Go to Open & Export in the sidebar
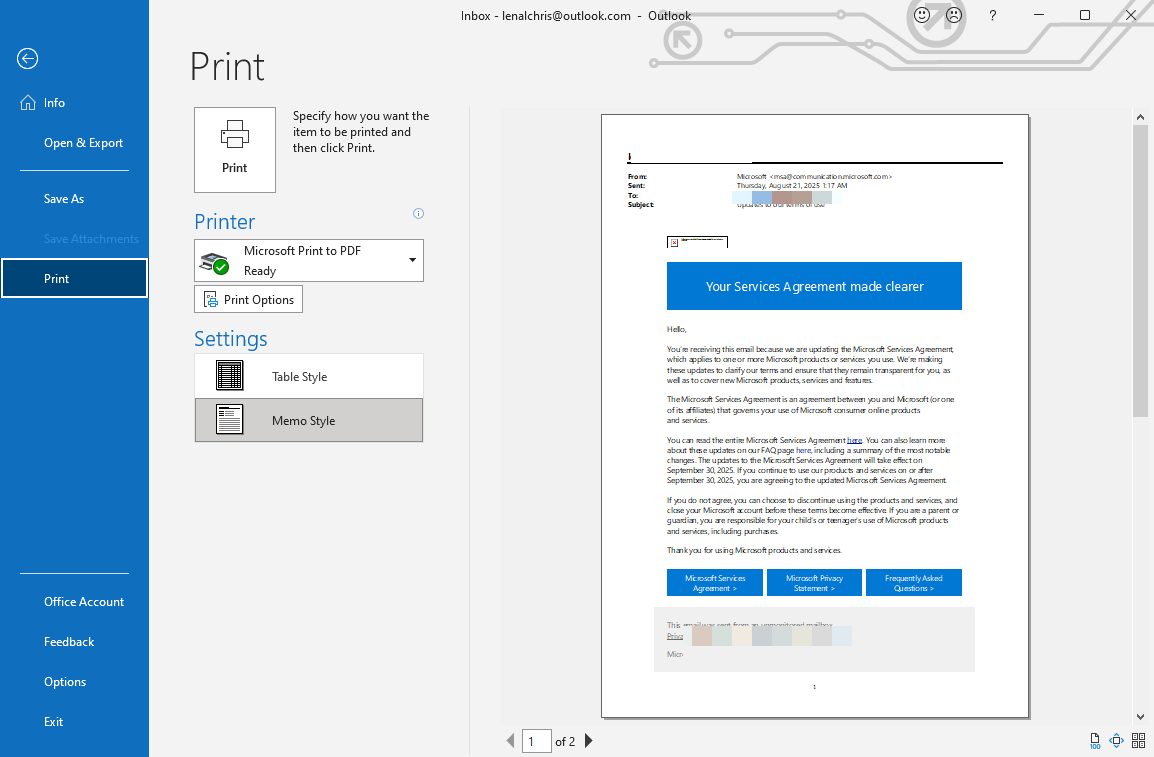This screenshot has height=757, width=1154. click(83, 142)
